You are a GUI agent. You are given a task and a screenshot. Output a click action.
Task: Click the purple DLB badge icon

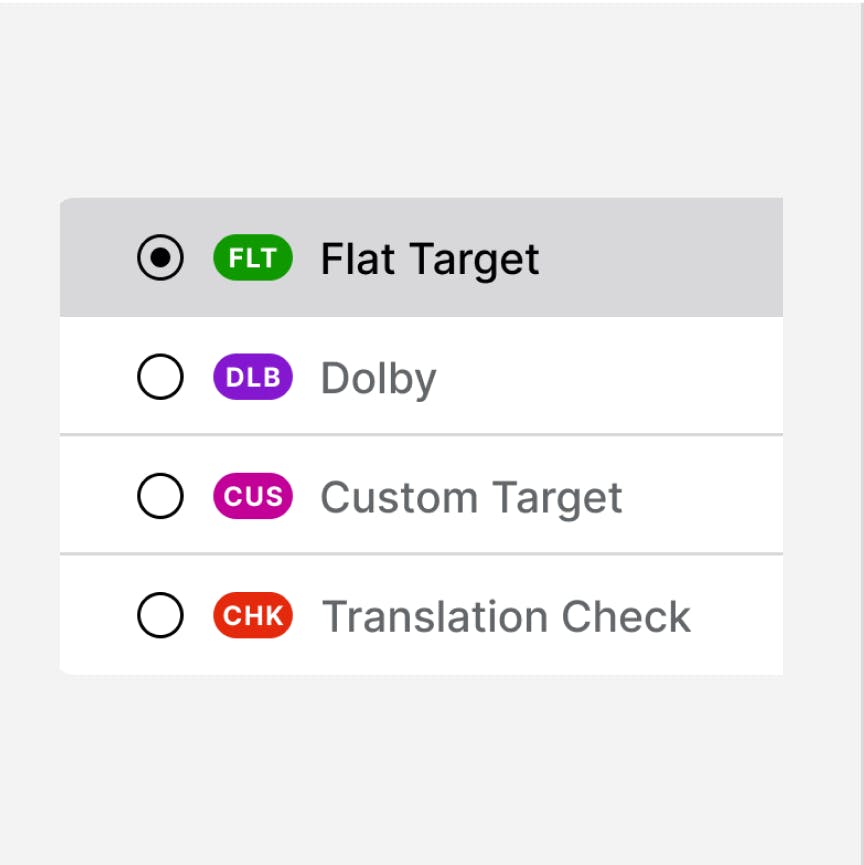(253, 378)
